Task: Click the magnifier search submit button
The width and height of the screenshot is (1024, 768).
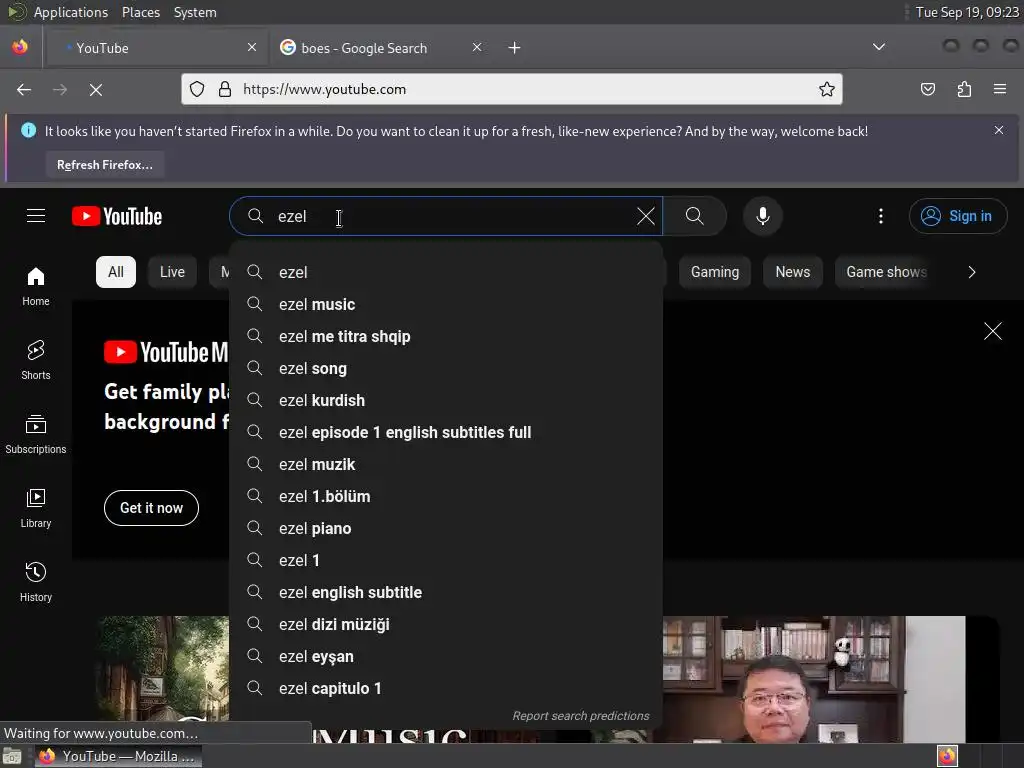Action: [x=695, y=216]
